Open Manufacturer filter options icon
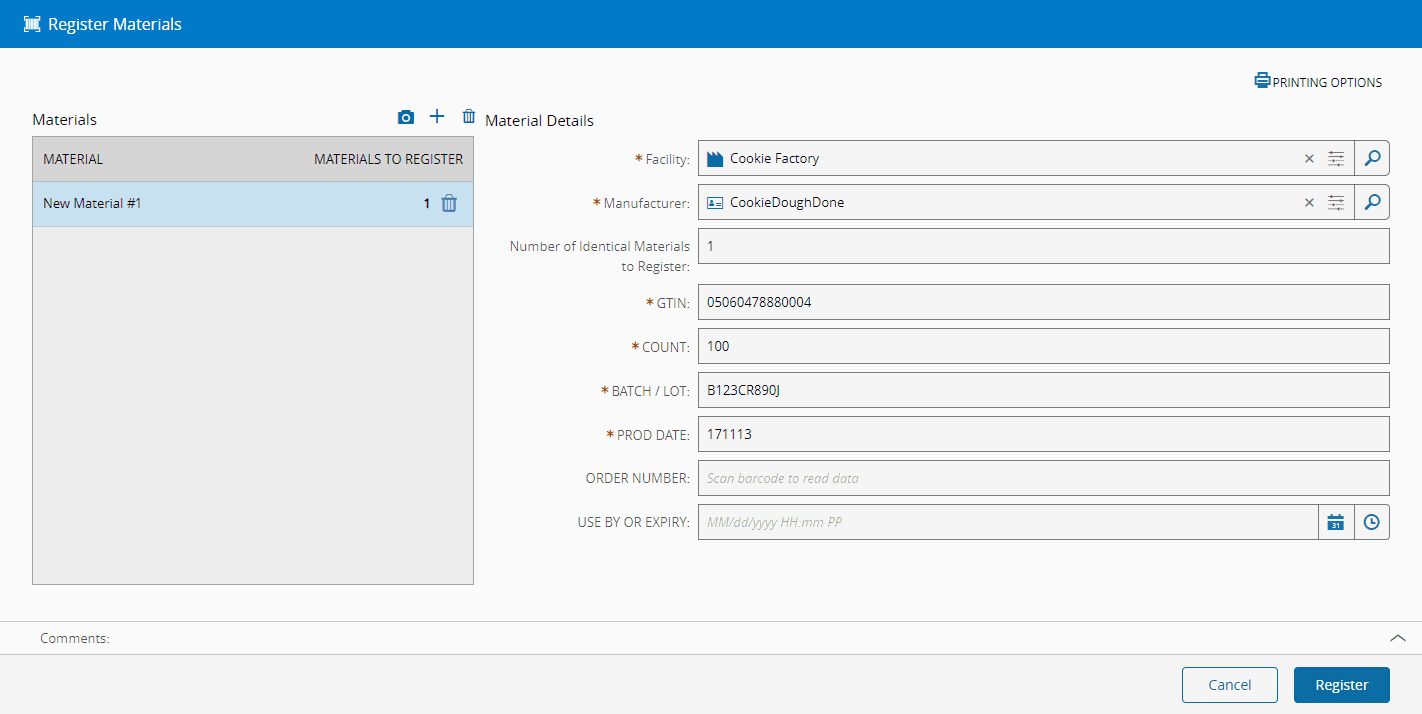 1336,203
